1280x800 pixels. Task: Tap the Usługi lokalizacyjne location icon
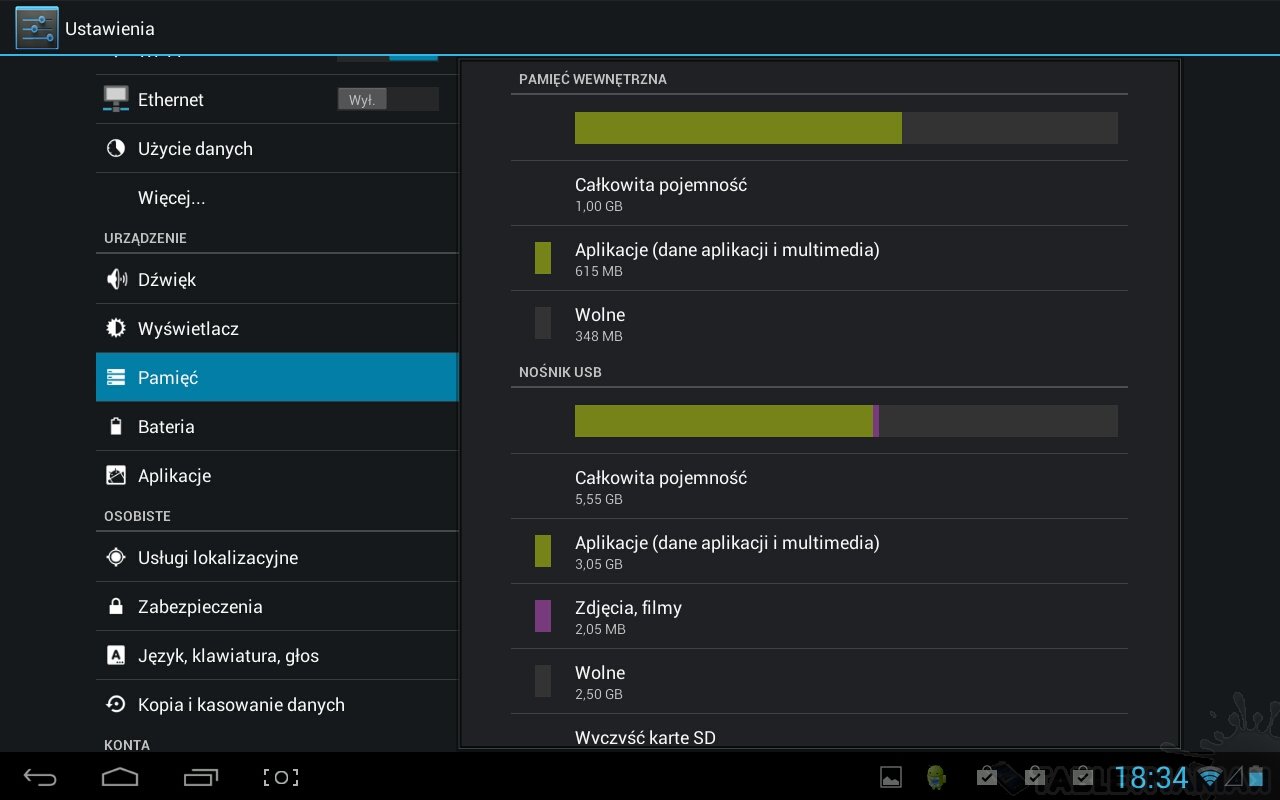pos(116,558)
